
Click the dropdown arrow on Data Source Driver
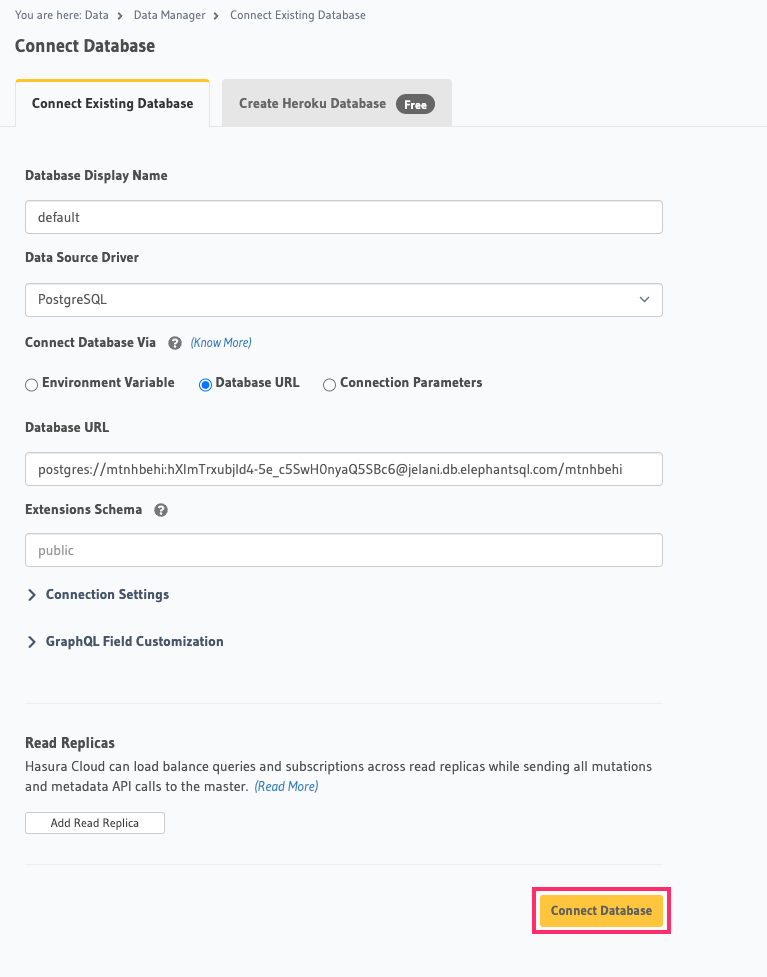coord(646,299)
